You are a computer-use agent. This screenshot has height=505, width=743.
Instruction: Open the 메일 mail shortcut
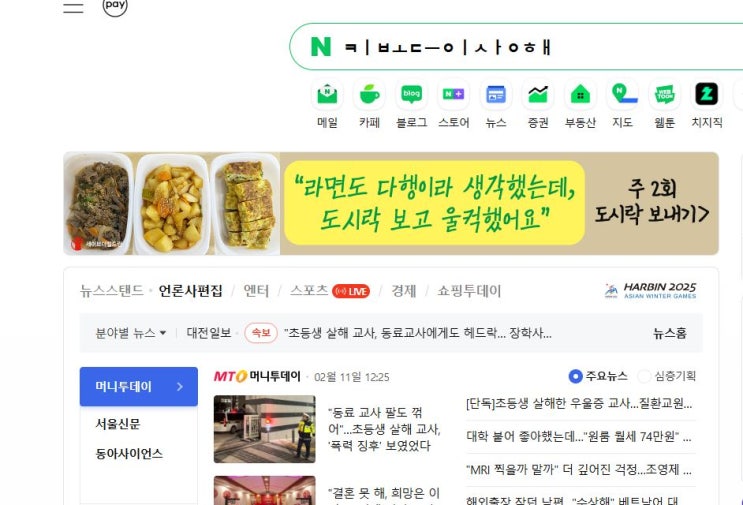pos(327,104)
